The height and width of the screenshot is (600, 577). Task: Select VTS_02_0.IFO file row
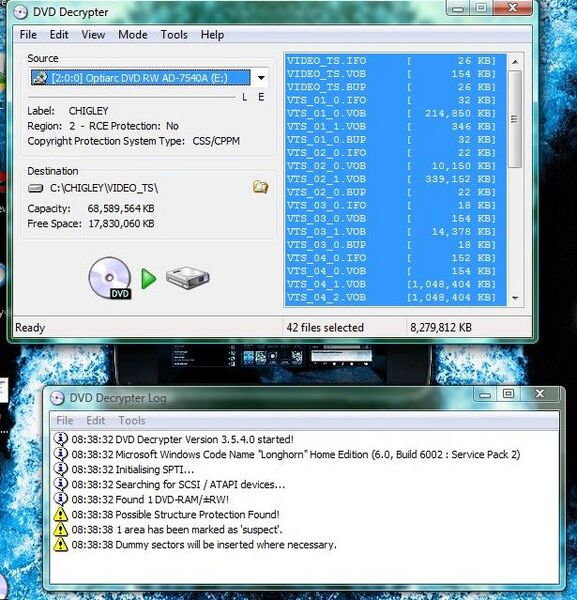(x=396, y=153)
